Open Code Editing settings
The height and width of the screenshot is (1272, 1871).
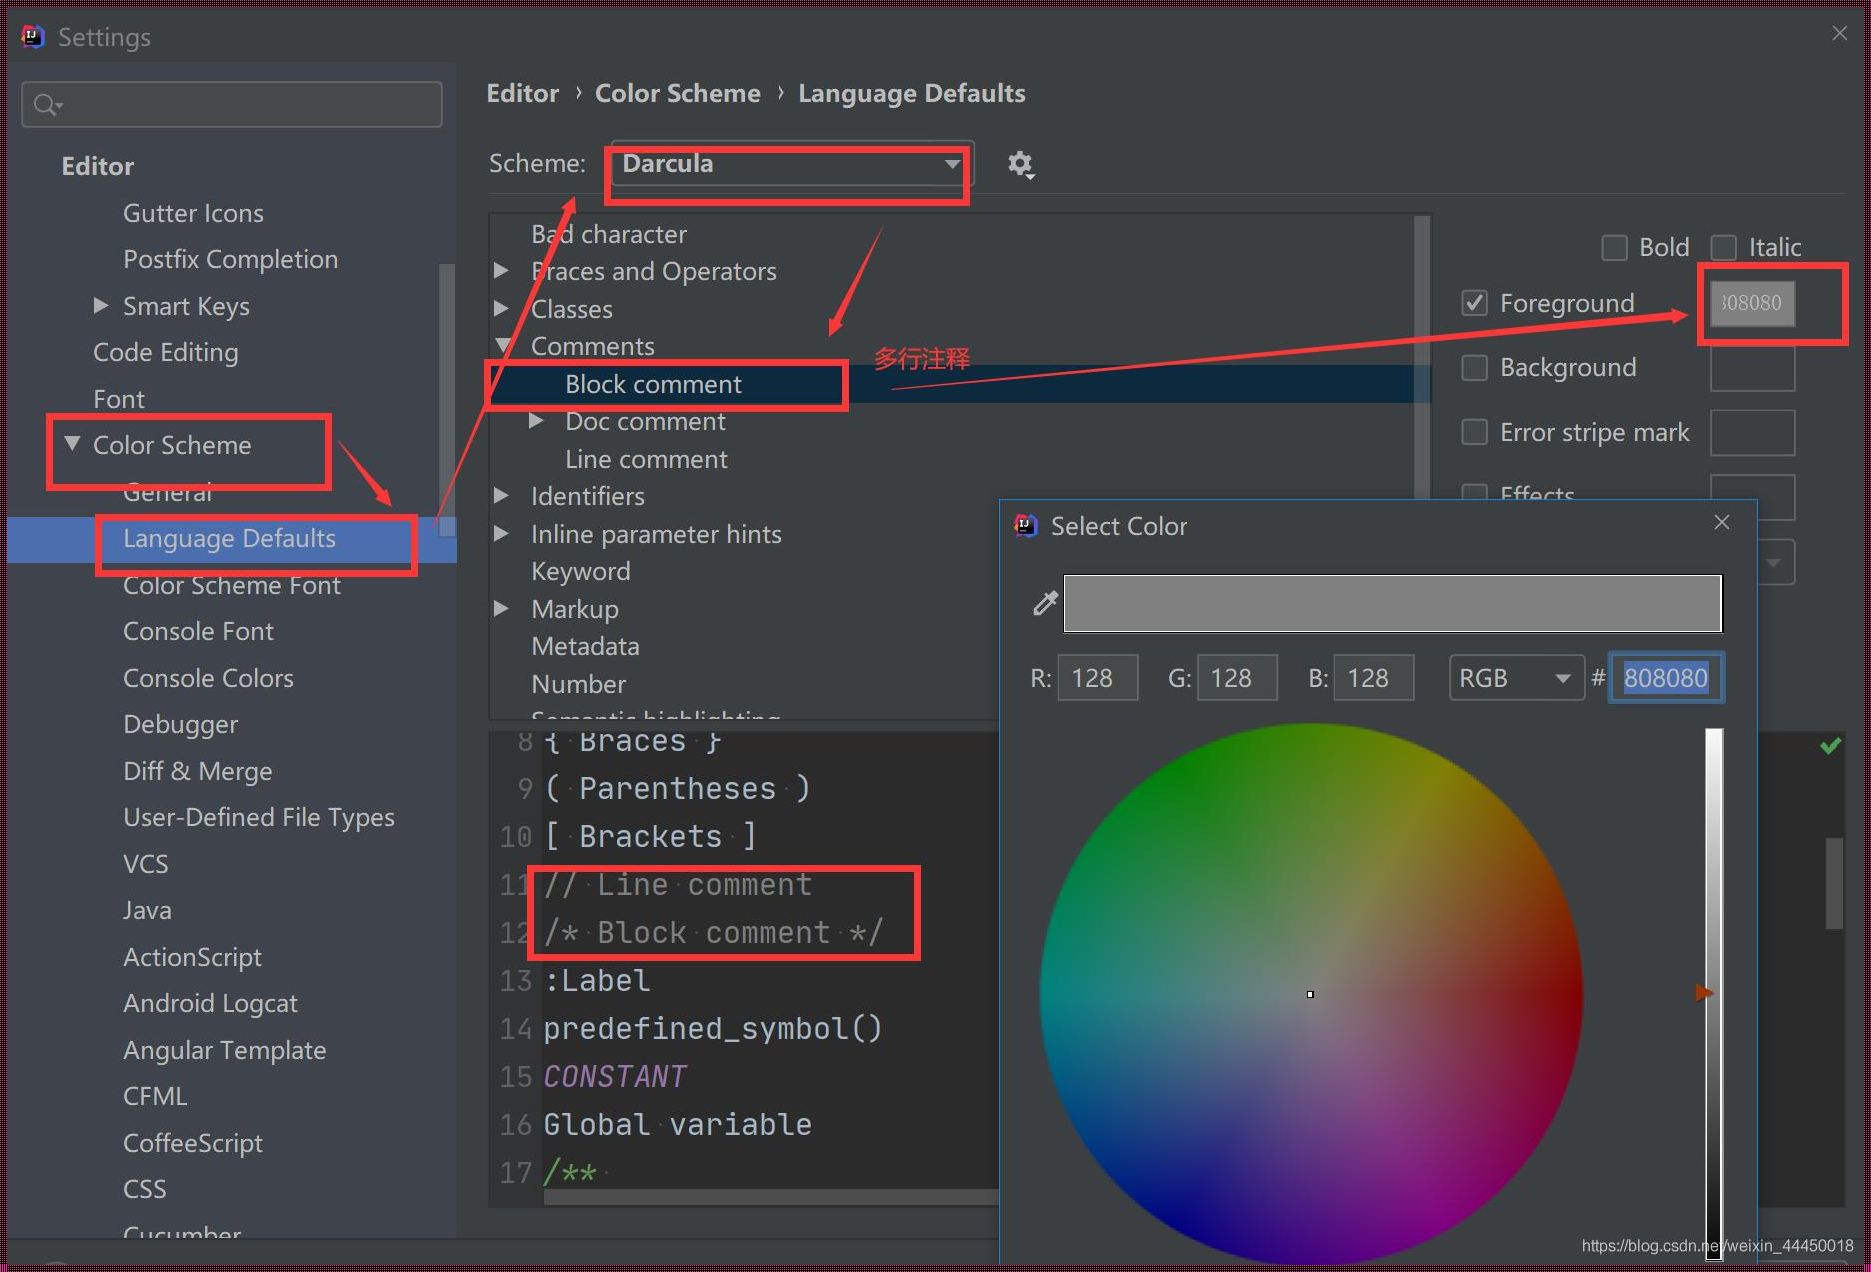tap(165, 352)
